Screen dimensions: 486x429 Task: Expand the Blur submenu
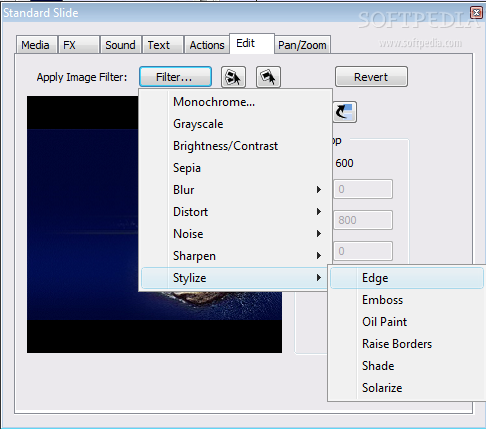point(235,190)
